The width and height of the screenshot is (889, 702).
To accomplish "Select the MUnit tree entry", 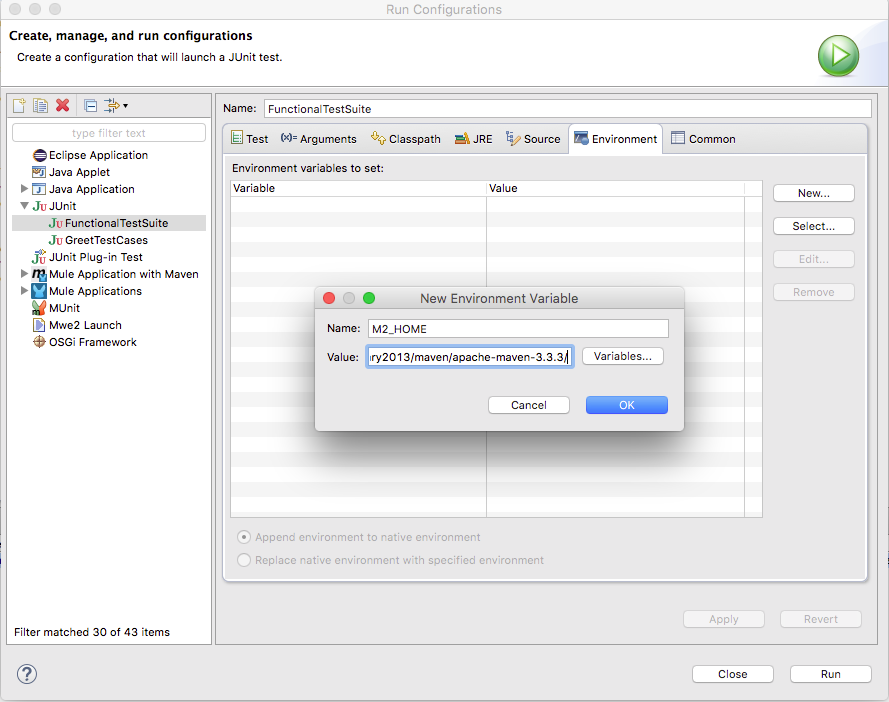I will tap(64, 308).
